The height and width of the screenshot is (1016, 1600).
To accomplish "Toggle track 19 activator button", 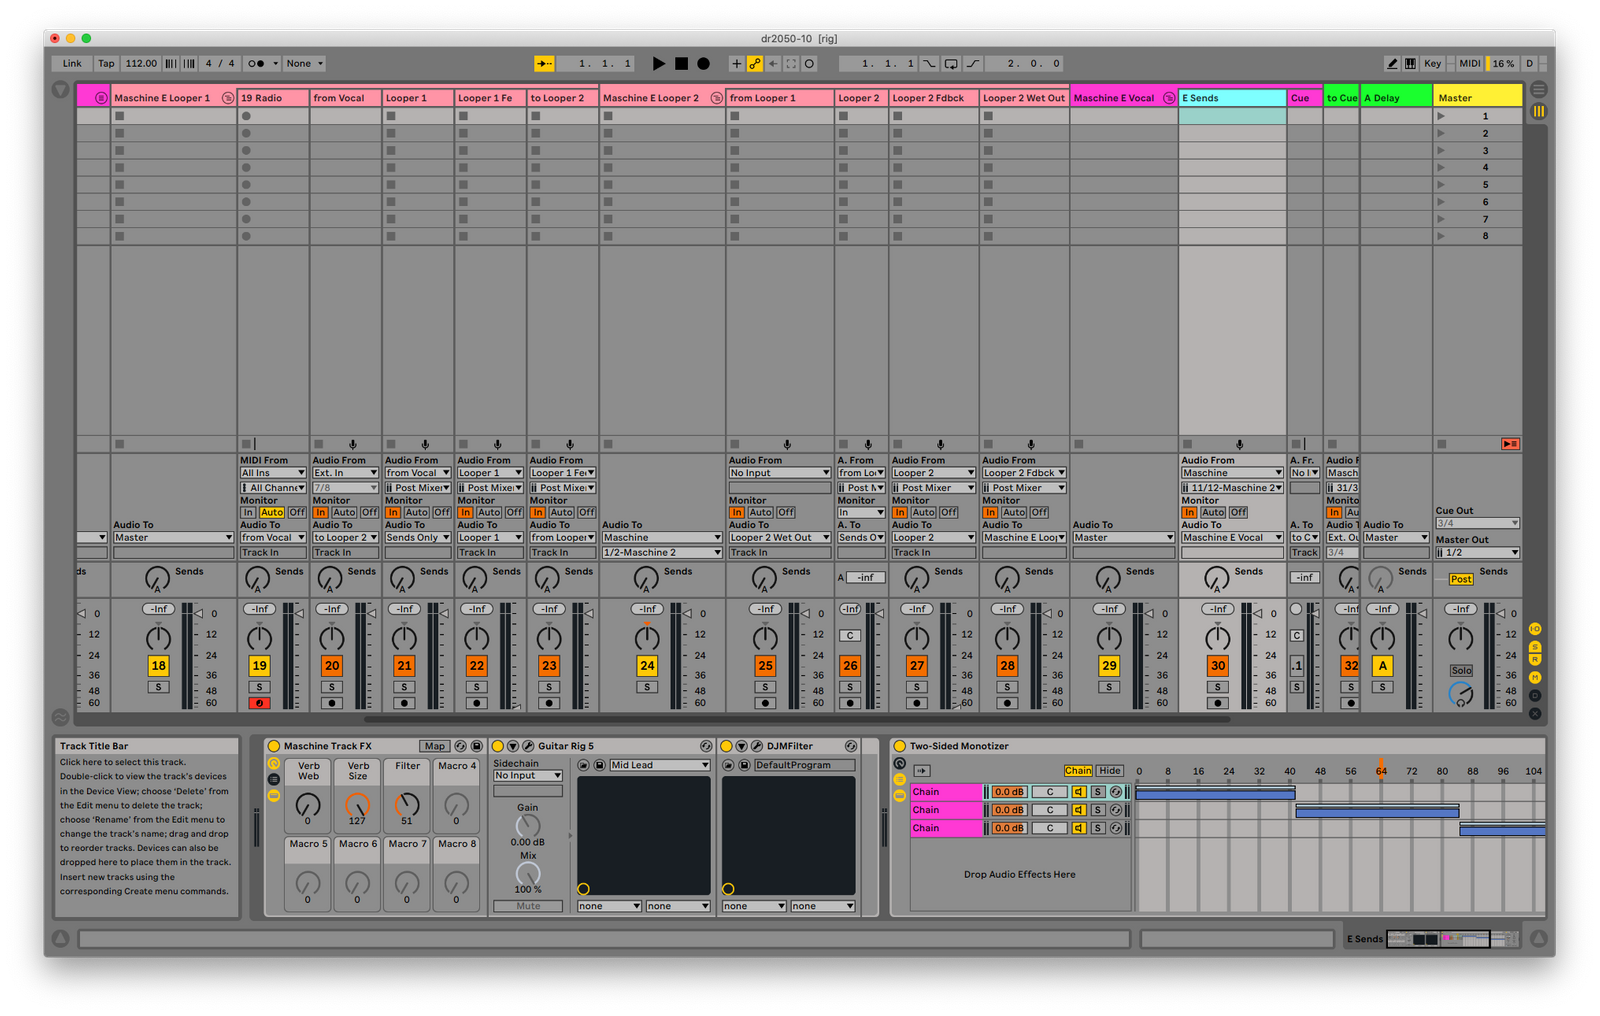I will click(259, 666).
